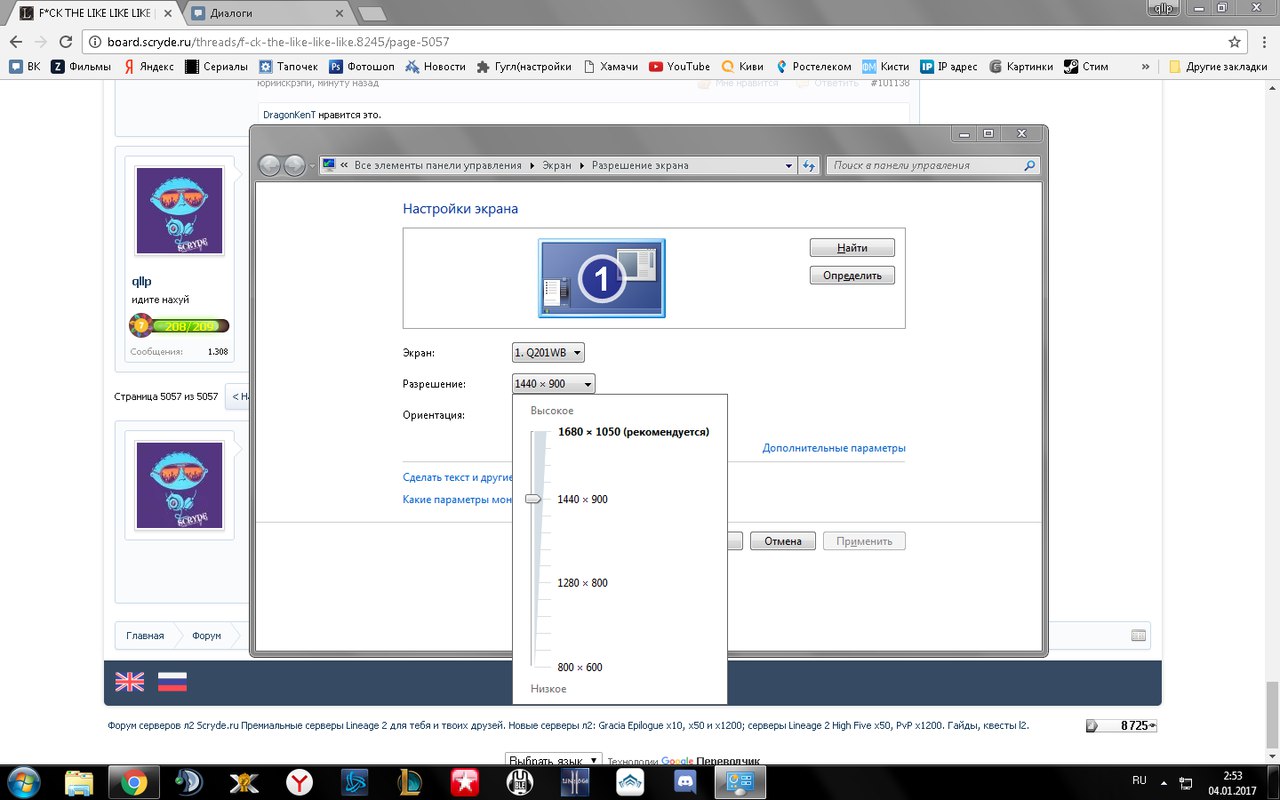Screen dimensions: 1280x800
Task: Open Discord from the taskbar
Action: tap(685, 782)
